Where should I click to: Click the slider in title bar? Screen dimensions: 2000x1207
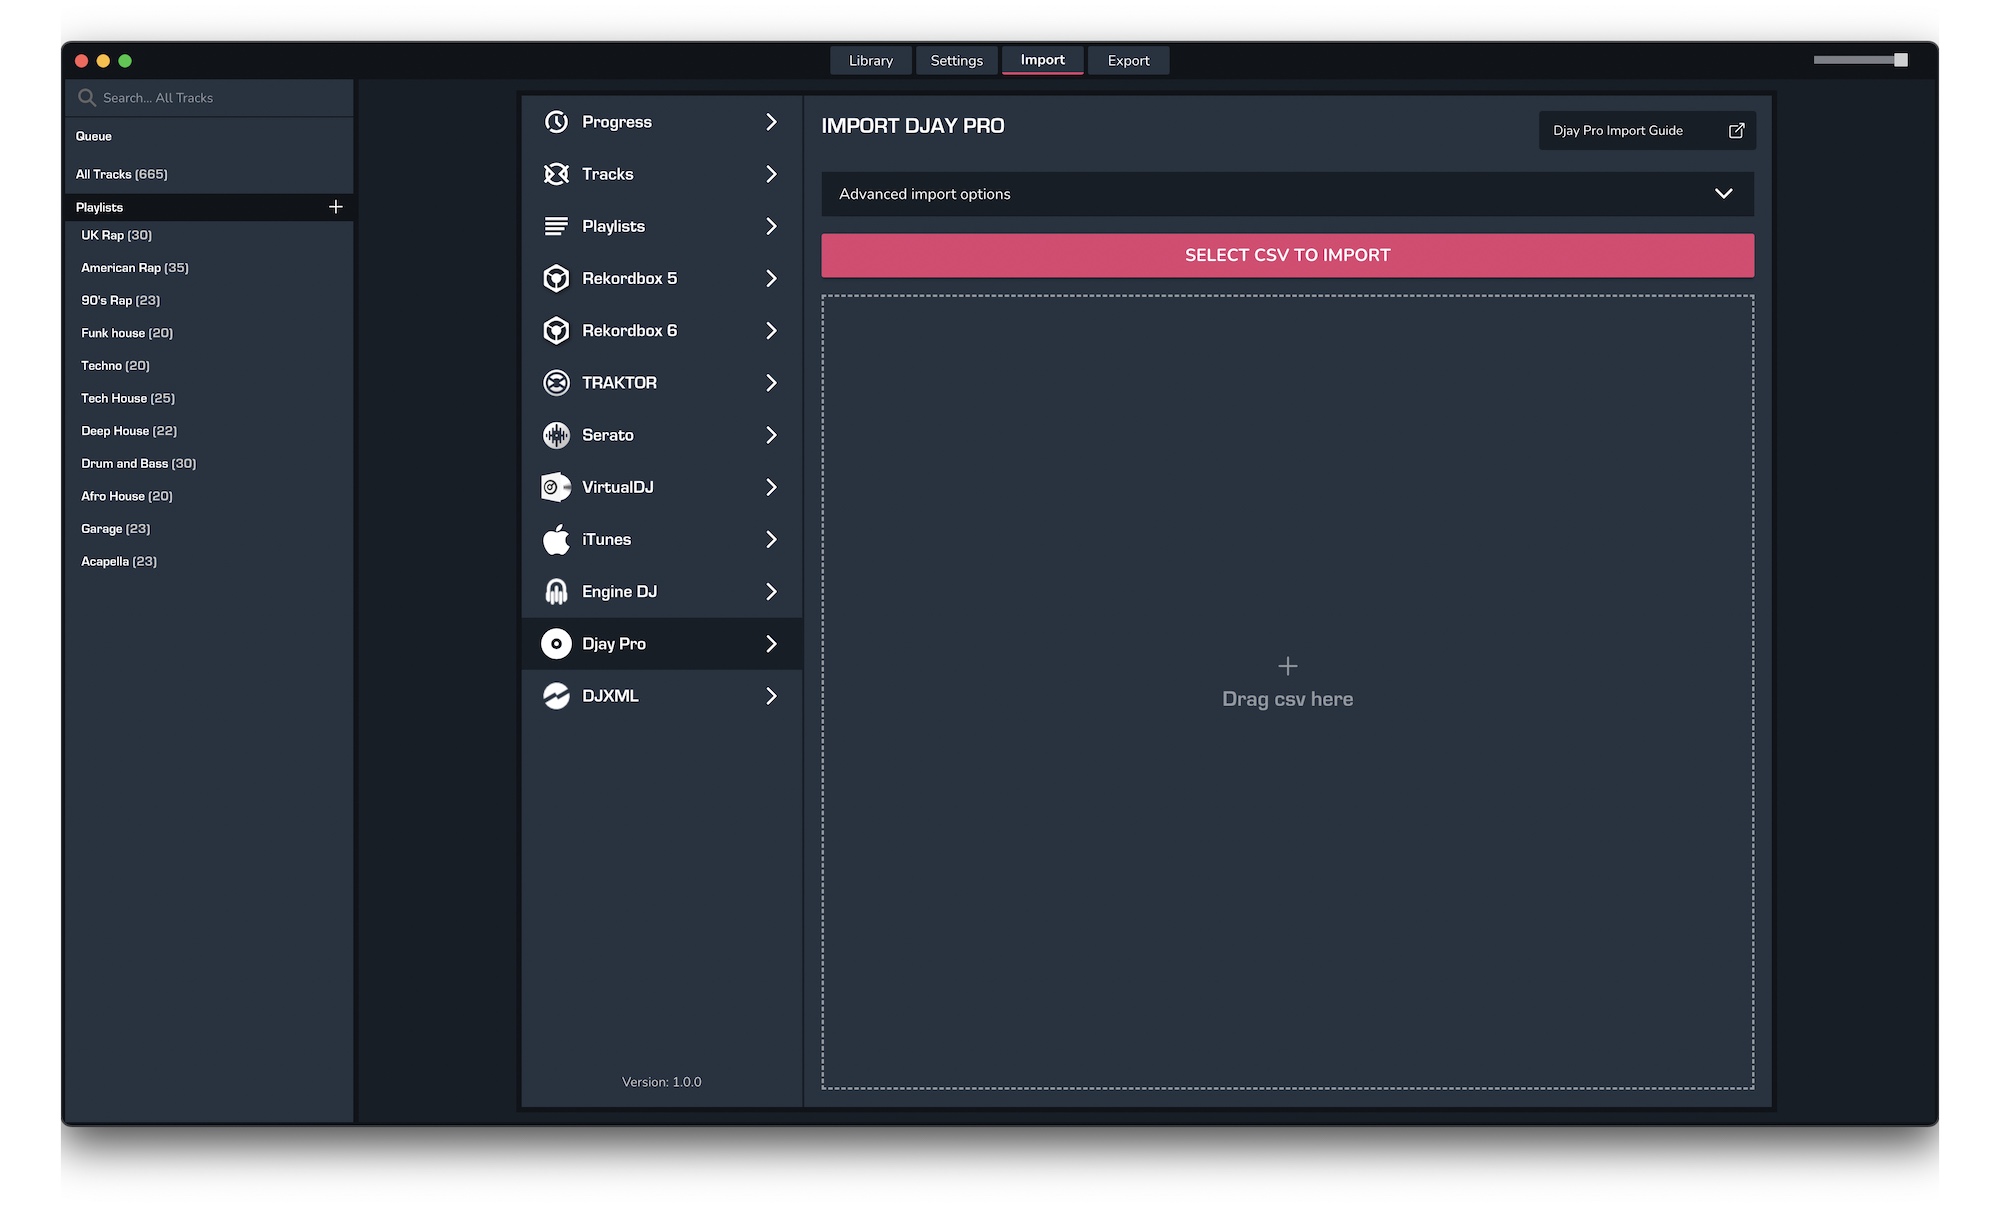point(1860,60)
